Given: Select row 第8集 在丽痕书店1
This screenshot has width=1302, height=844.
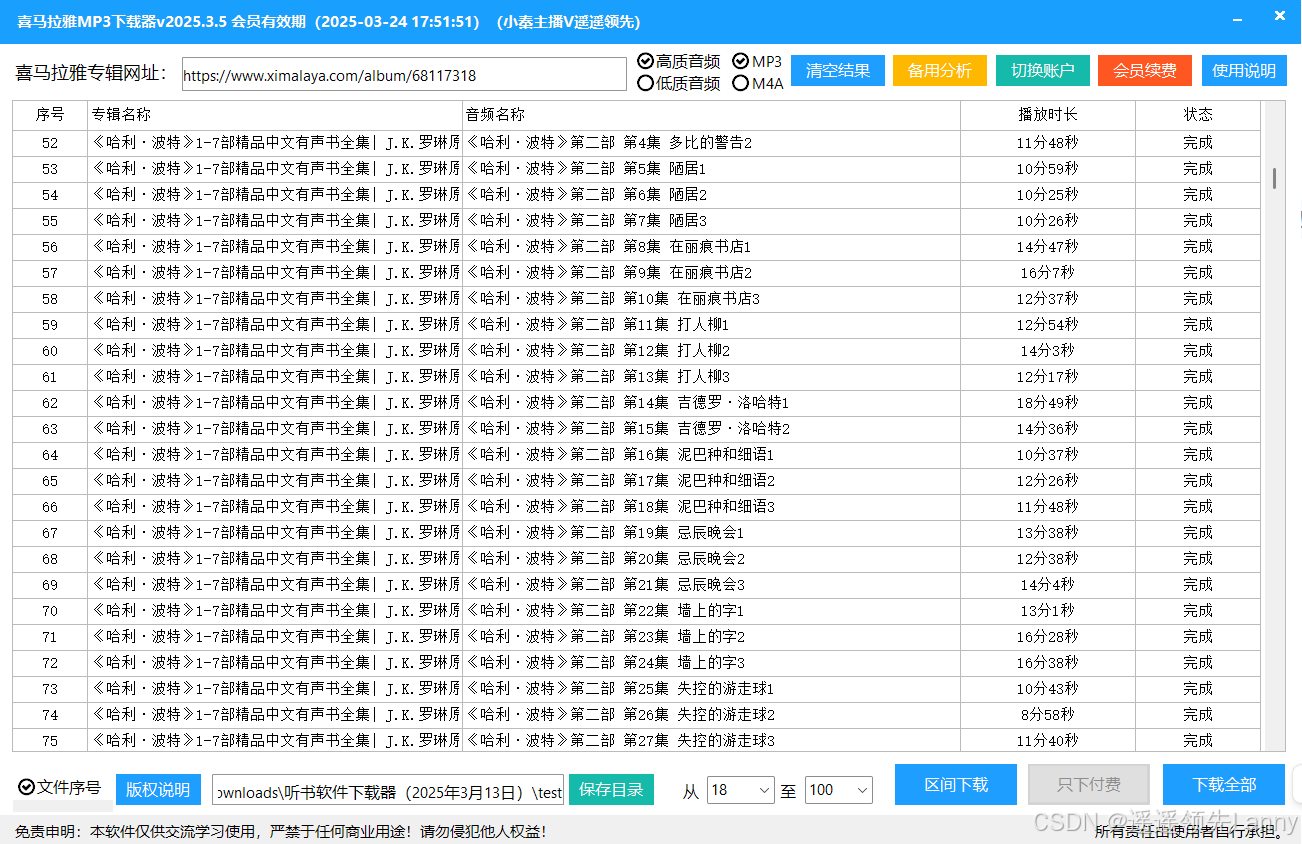Looking at the screenshot, I should tap(637, 247).
